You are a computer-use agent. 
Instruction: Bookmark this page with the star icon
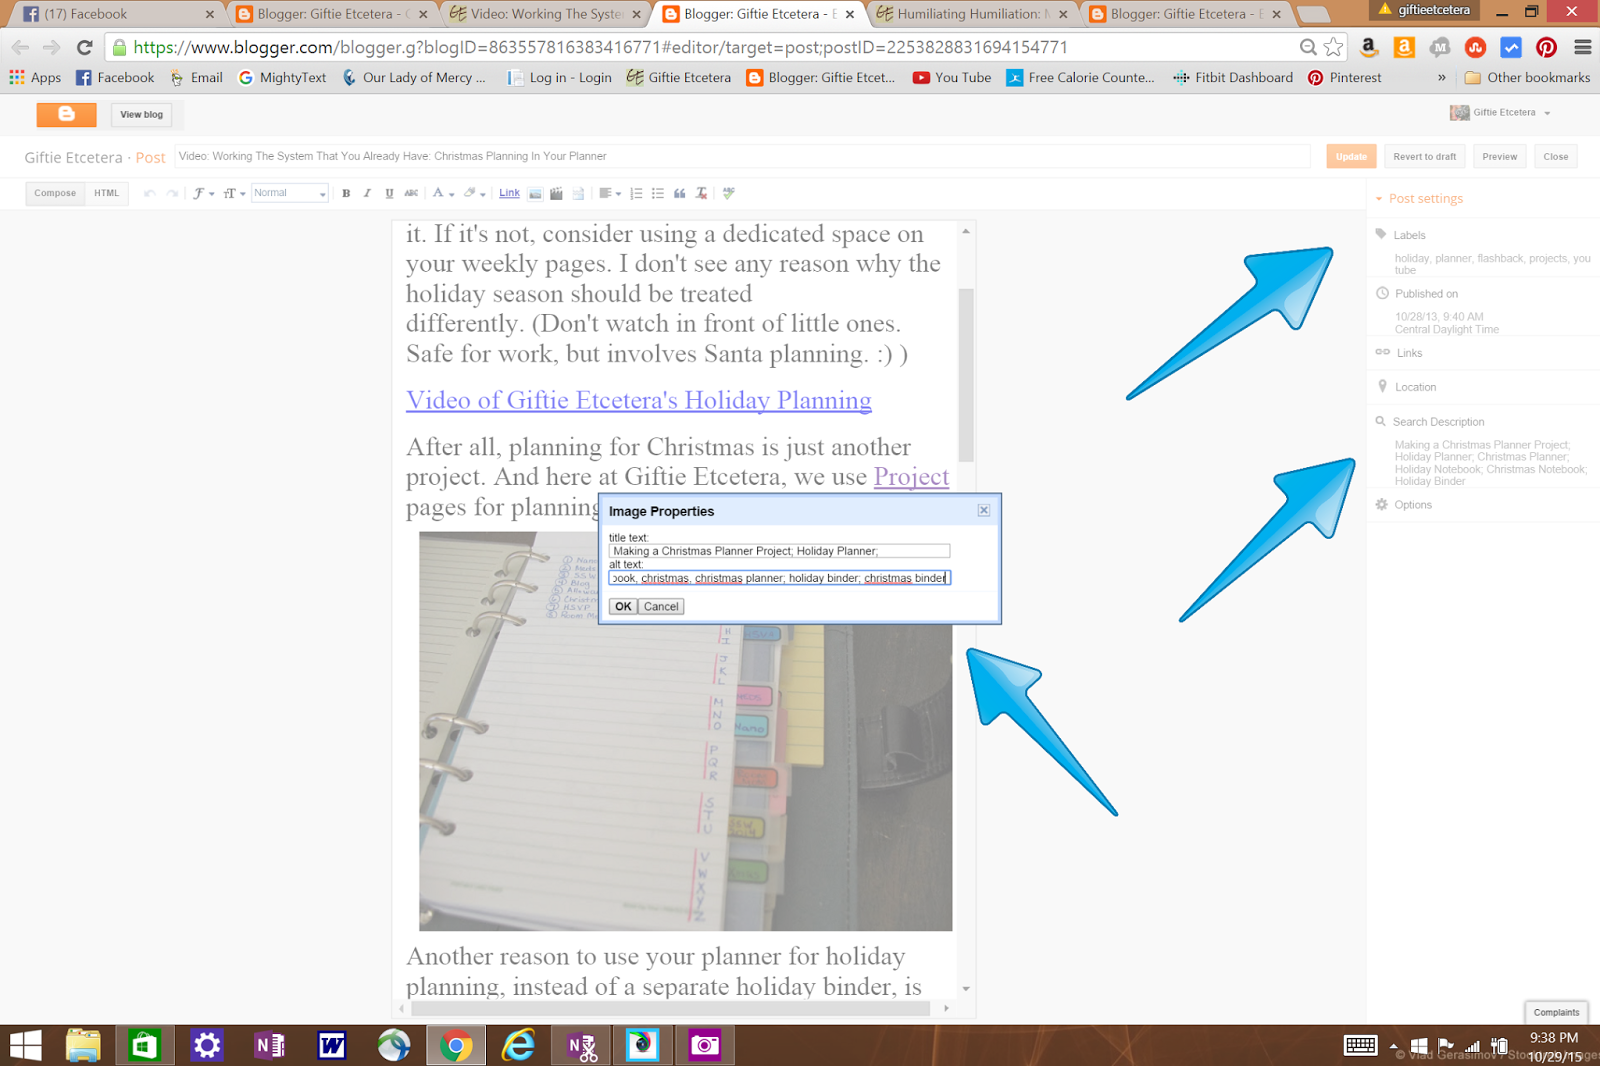coord(1333,47)
